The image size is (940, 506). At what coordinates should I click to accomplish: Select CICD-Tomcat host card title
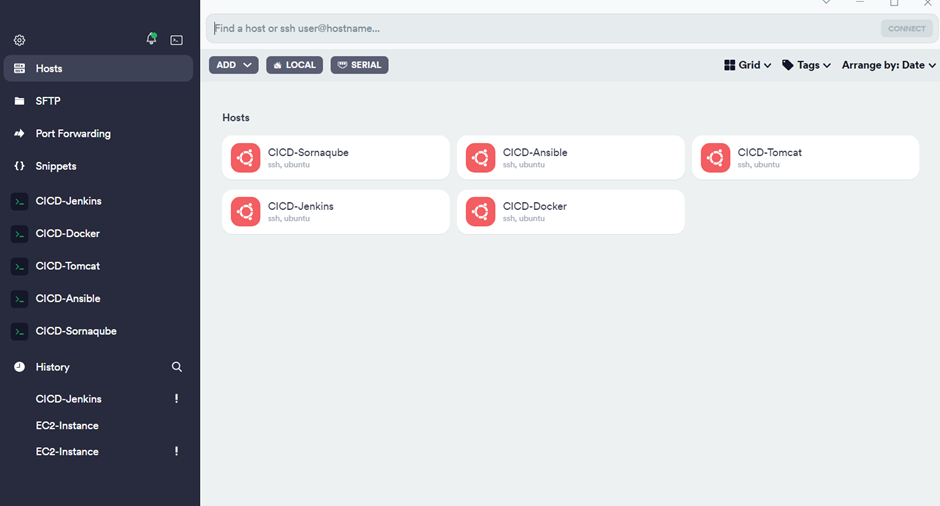click(x=769, y=152)
